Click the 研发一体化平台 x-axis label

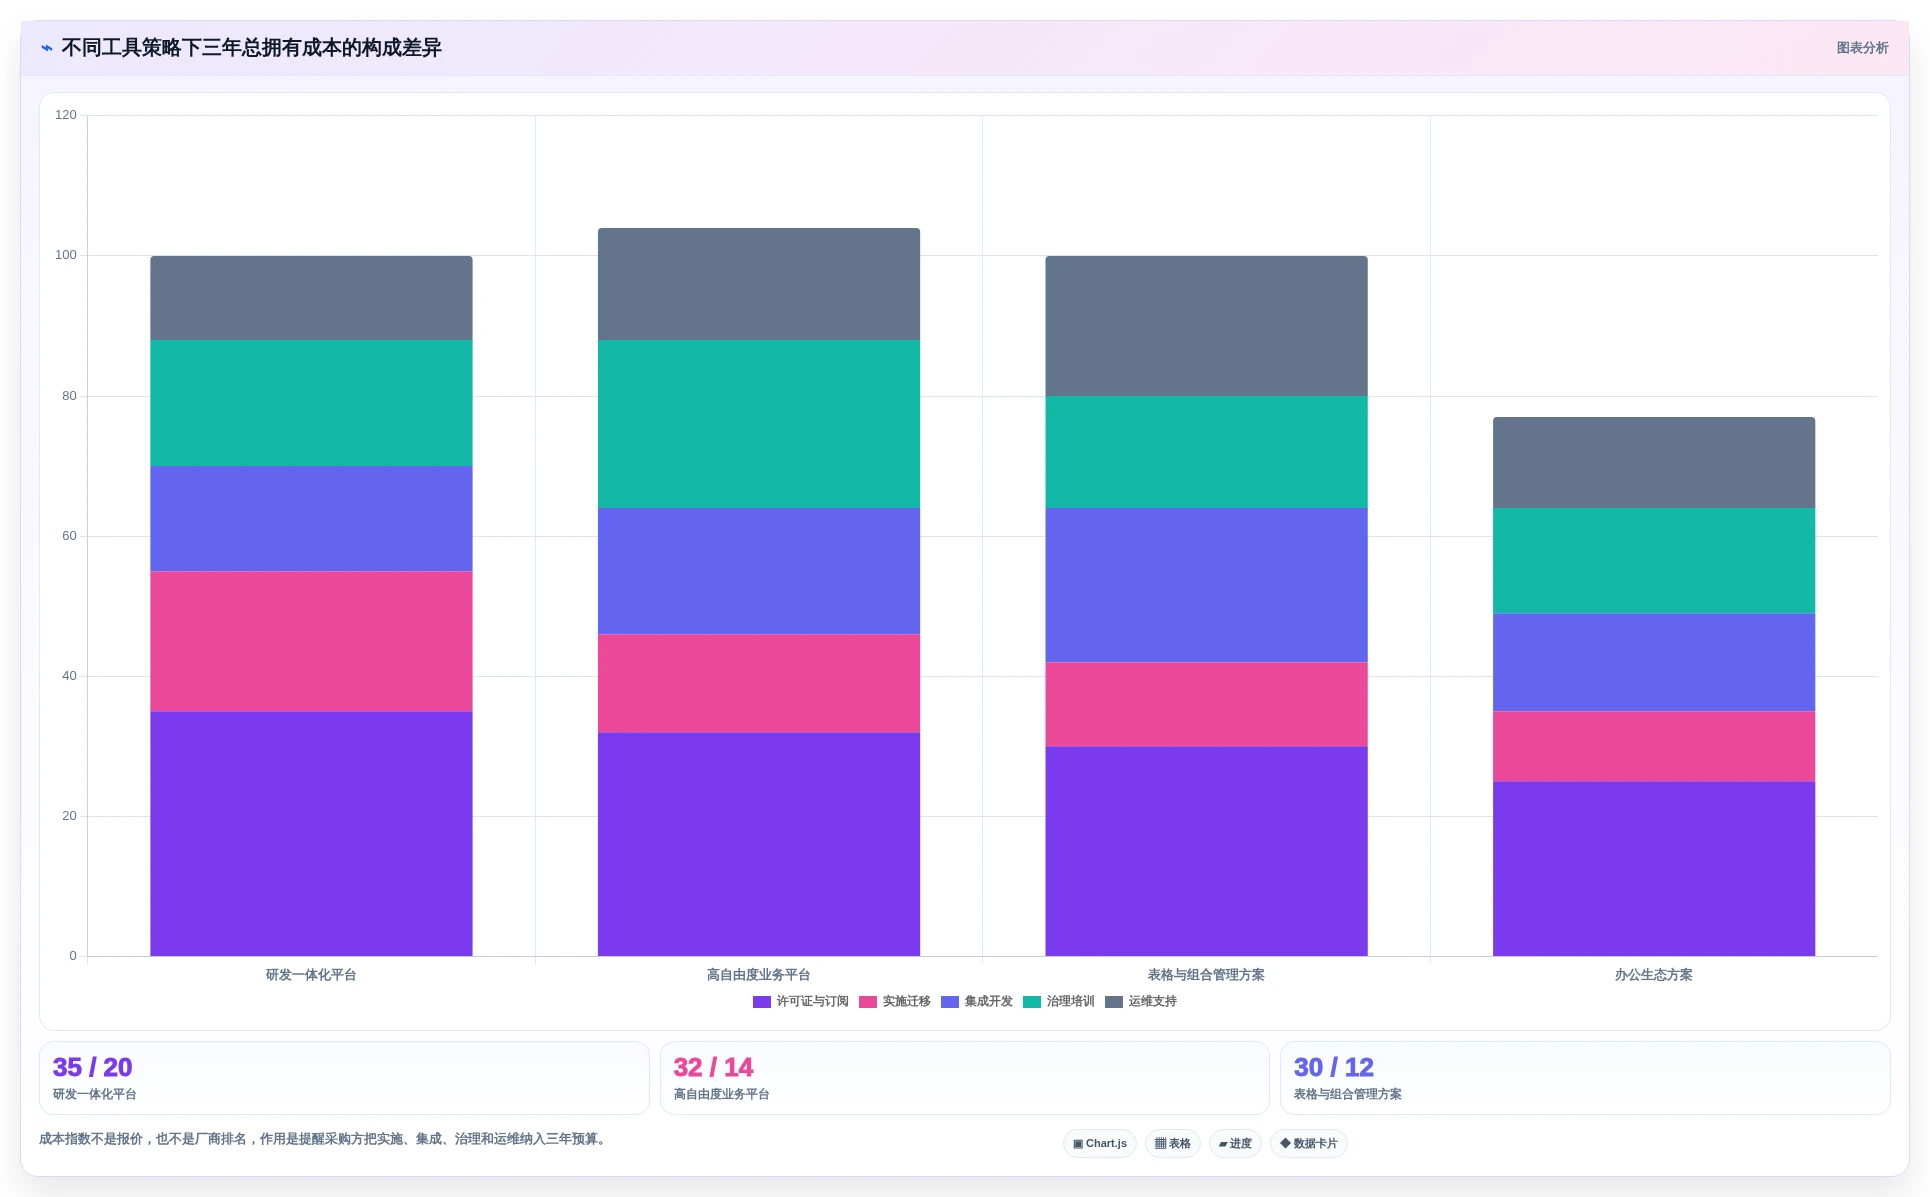click(x=311, y=975)
